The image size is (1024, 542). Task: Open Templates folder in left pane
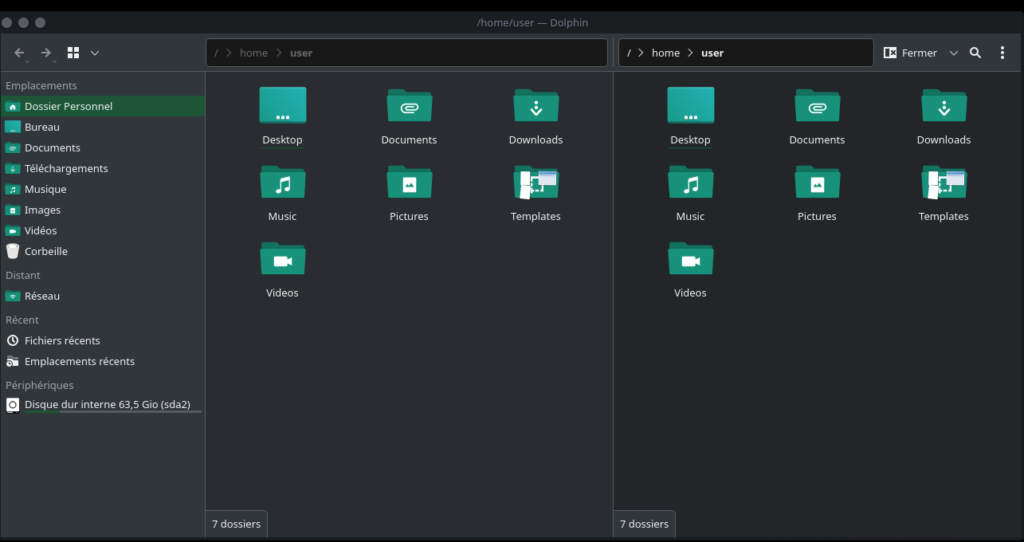[535, 192]
